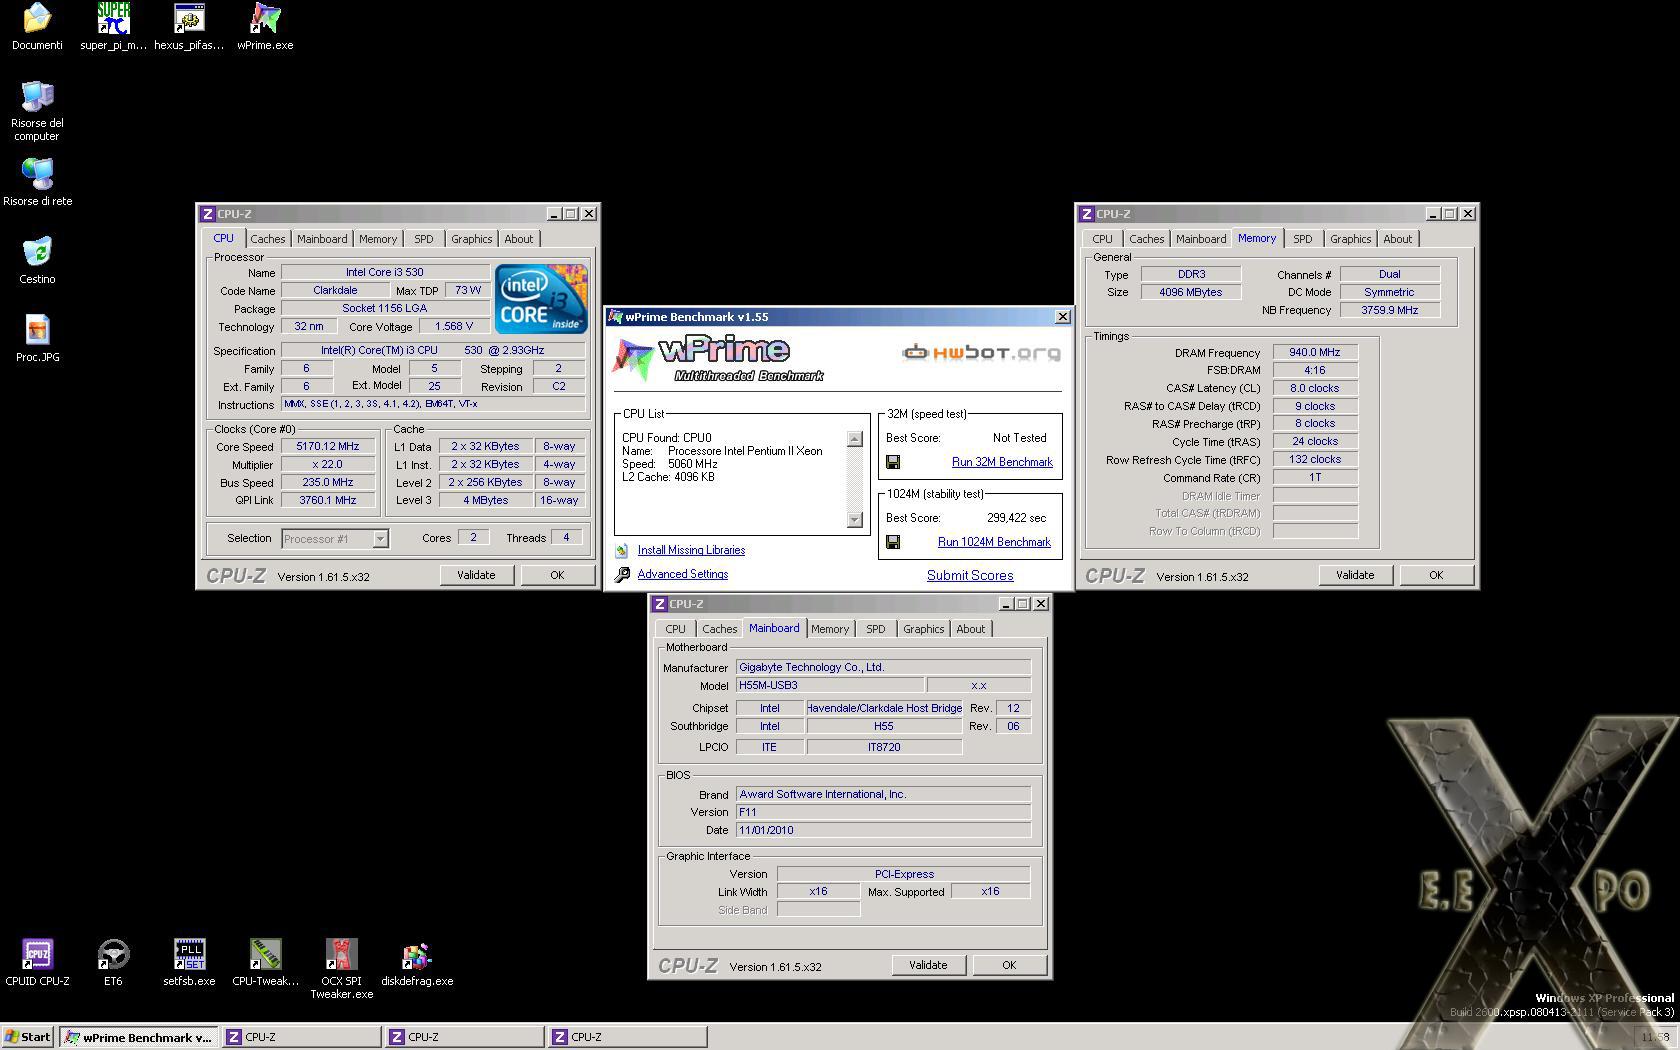Open Mainboard tab in left CPU-Z window
1680x1050 pixels.
pyautogui.click(x=322, y=239)
